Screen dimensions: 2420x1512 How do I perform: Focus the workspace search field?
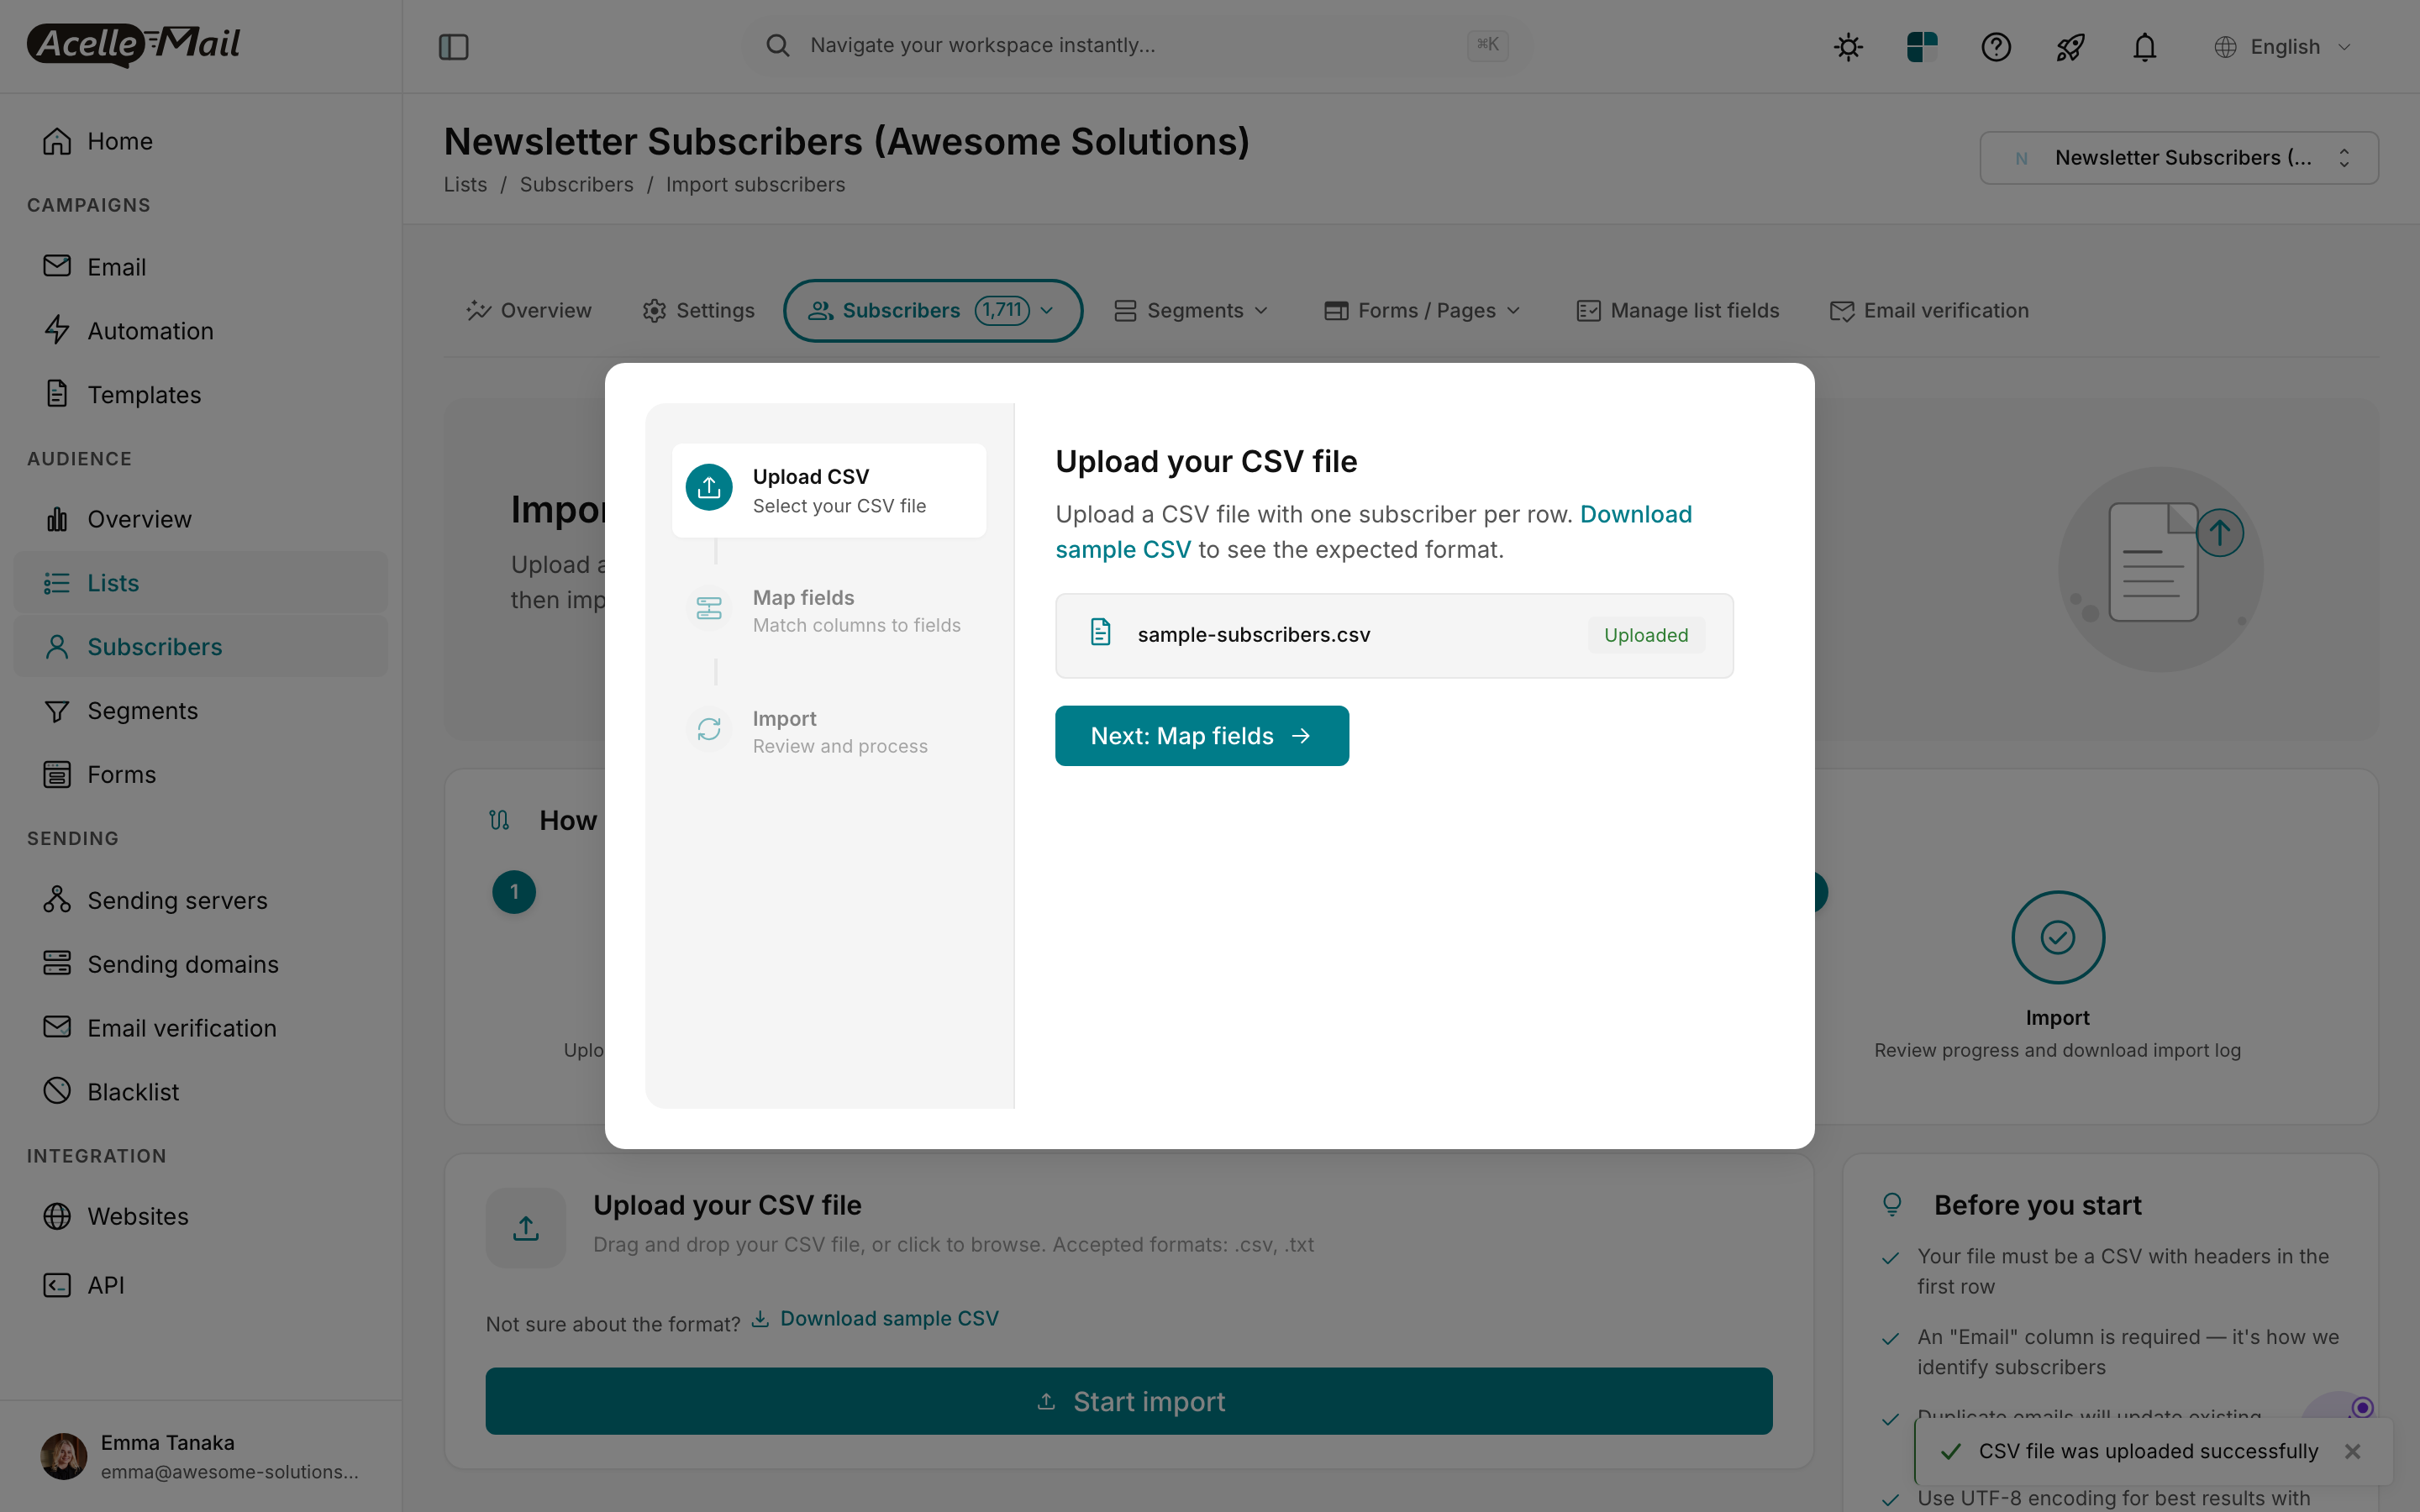point(1137,45)
